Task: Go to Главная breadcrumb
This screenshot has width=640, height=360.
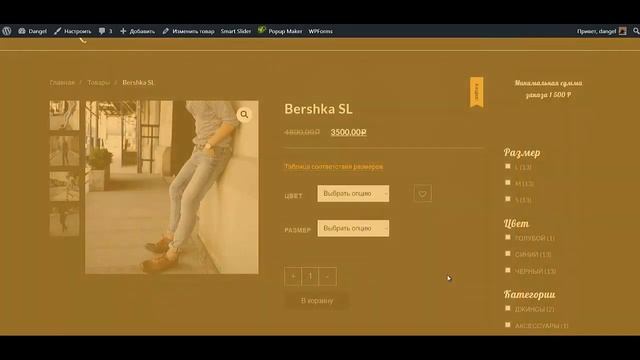Action: 62,82
